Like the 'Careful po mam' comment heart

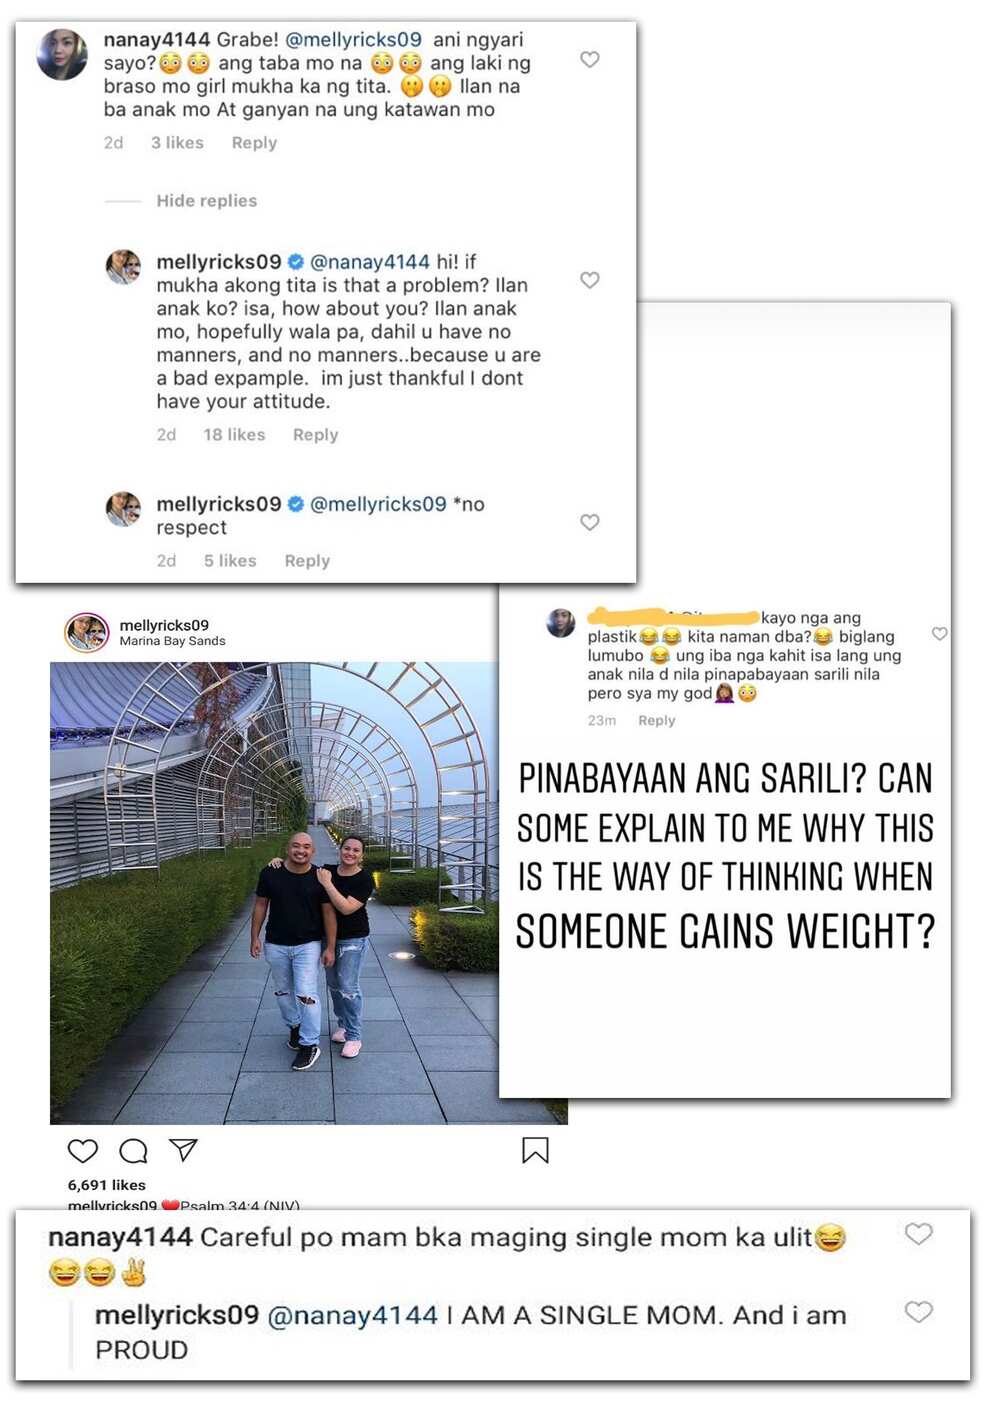coord(919,1234)
